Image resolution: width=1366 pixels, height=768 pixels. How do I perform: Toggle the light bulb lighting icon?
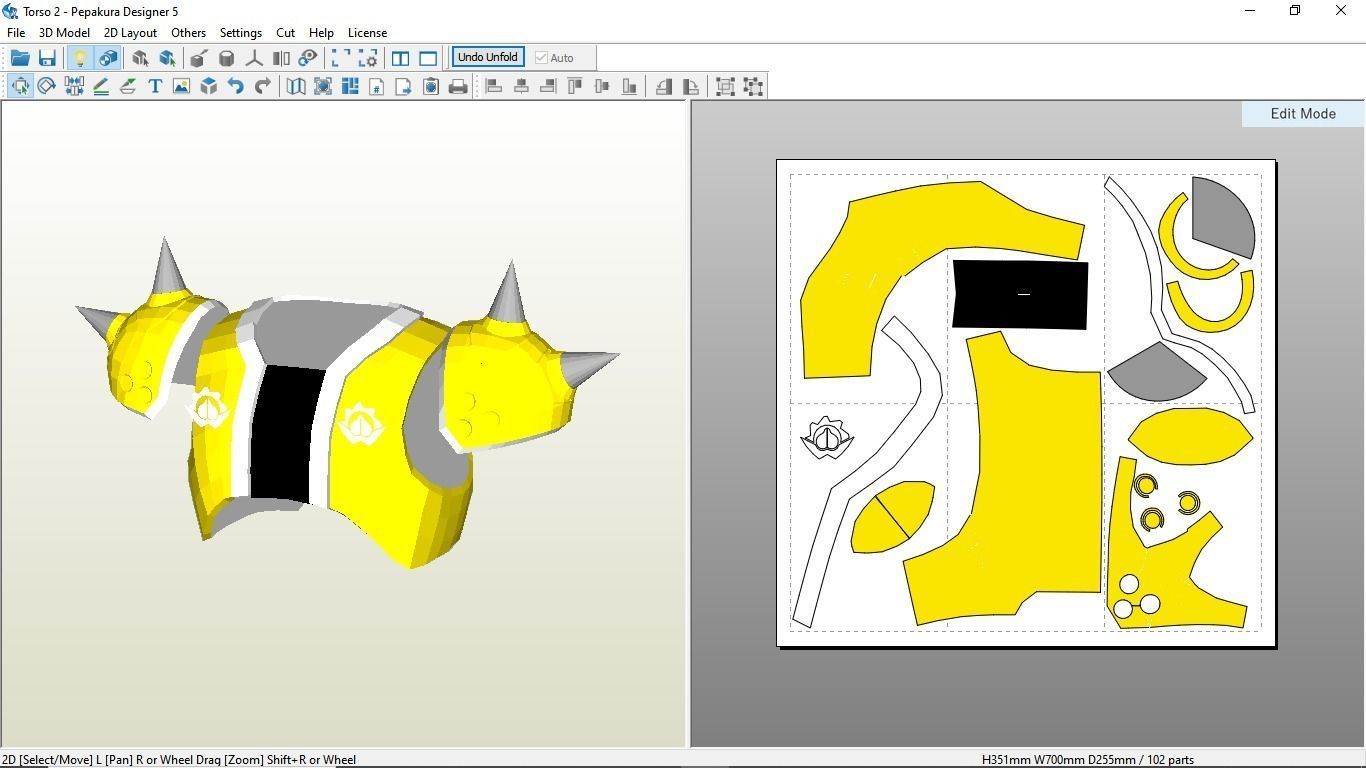(x=80, y=58)
